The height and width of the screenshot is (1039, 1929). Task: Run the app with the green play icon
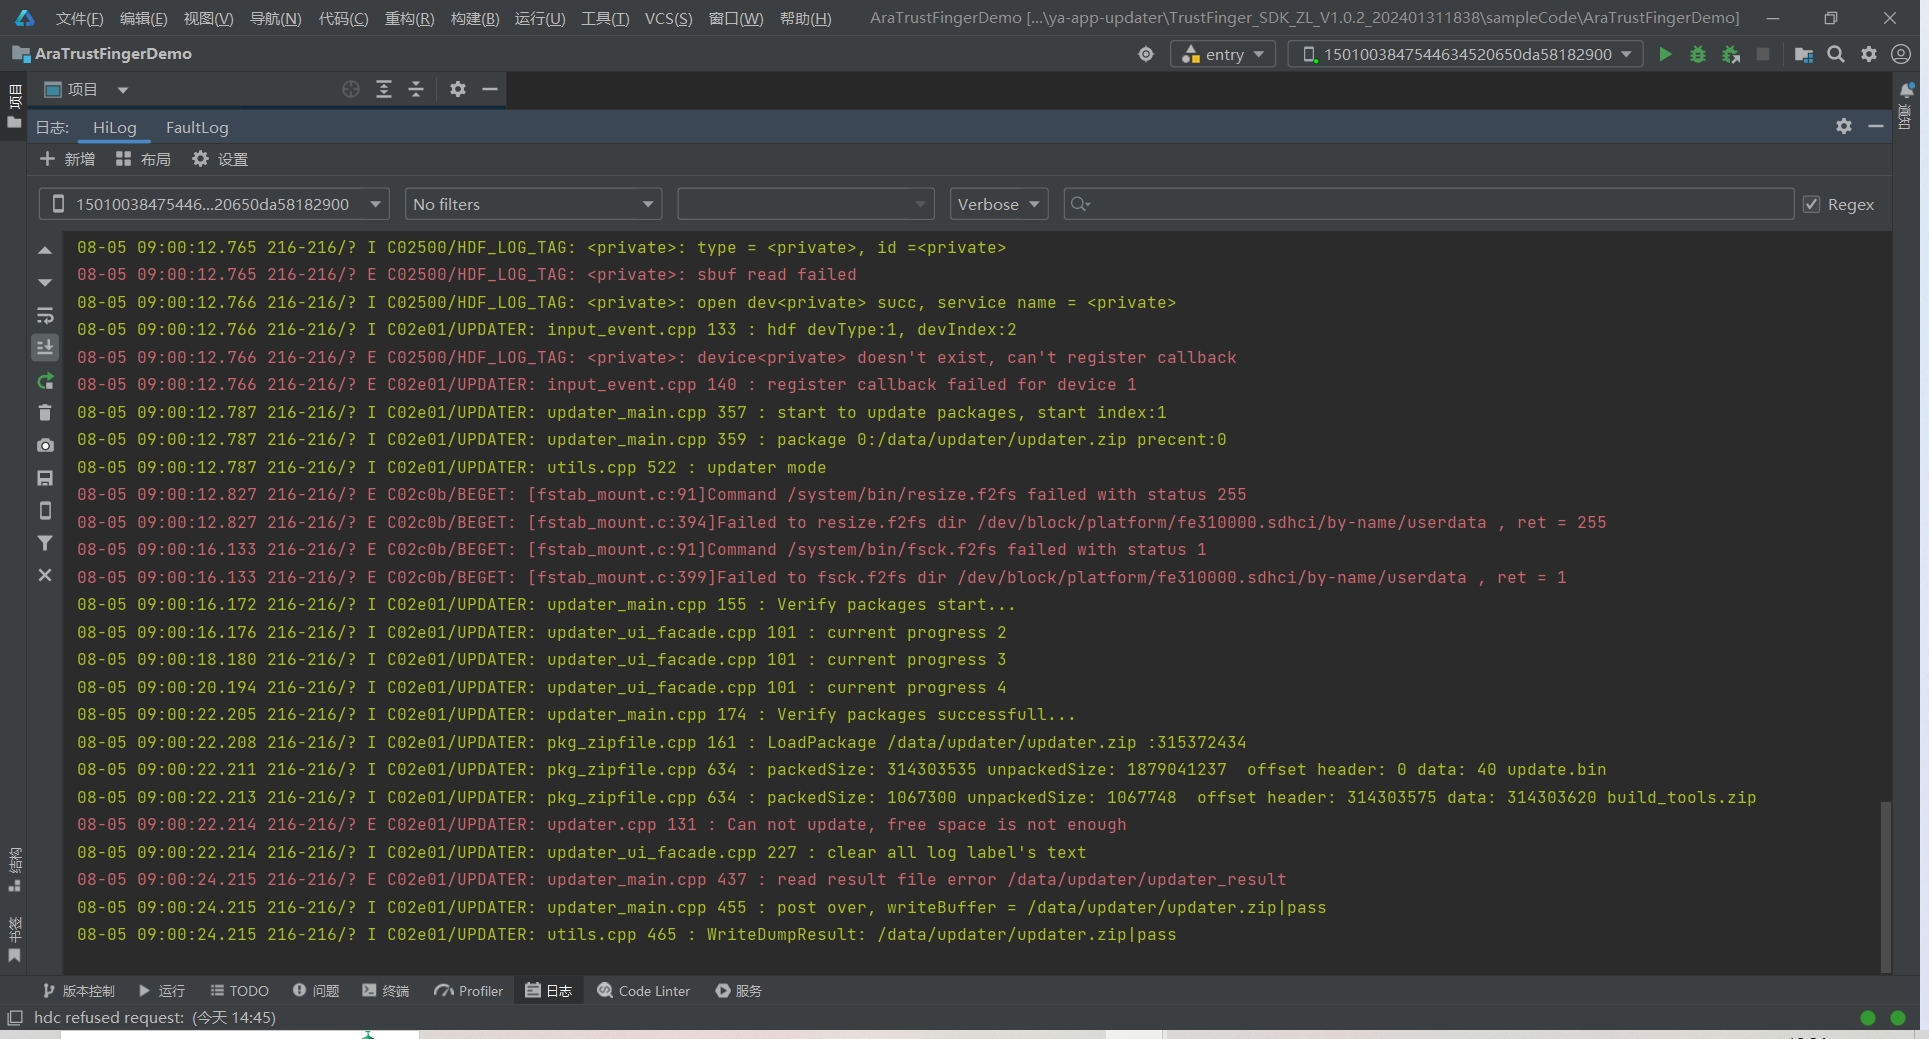coord(1665,54)
